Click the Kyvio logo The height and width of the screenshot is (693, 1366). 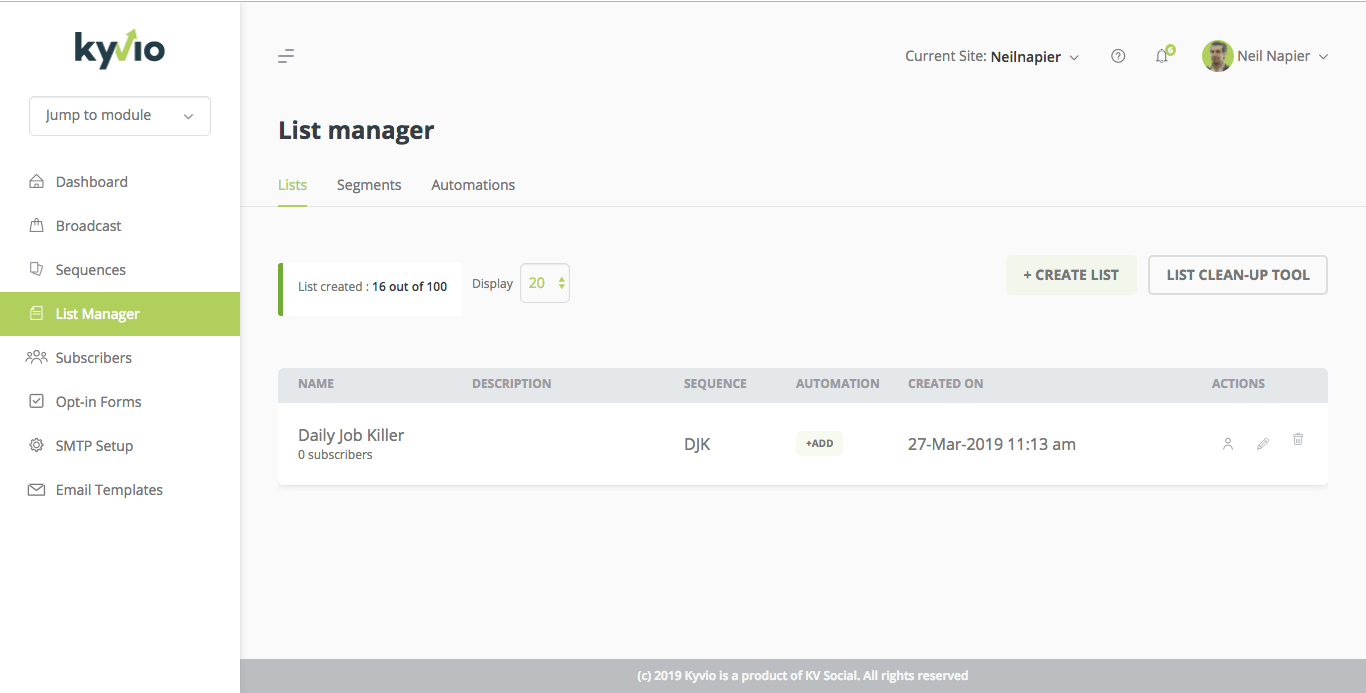(x=120, y=48)
